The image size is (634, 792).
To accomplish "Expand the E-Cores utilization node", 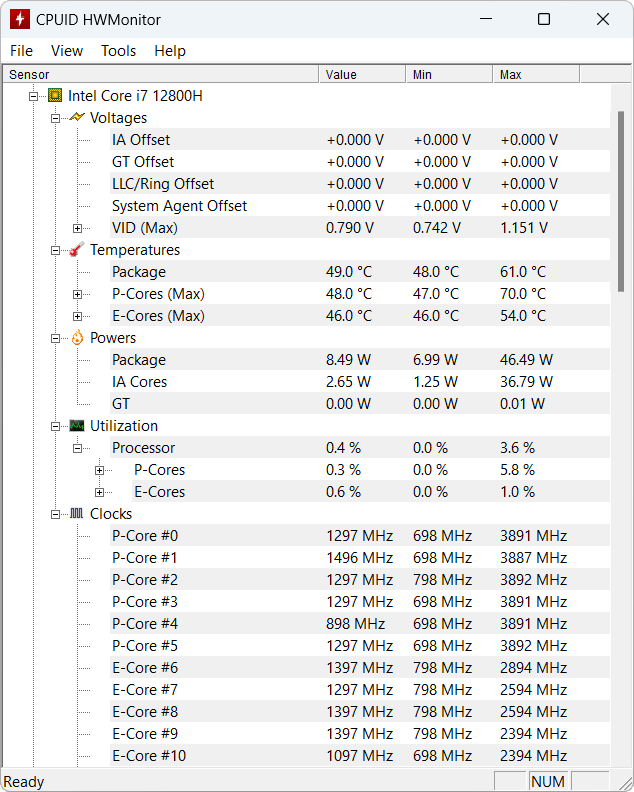I will 100,492.
